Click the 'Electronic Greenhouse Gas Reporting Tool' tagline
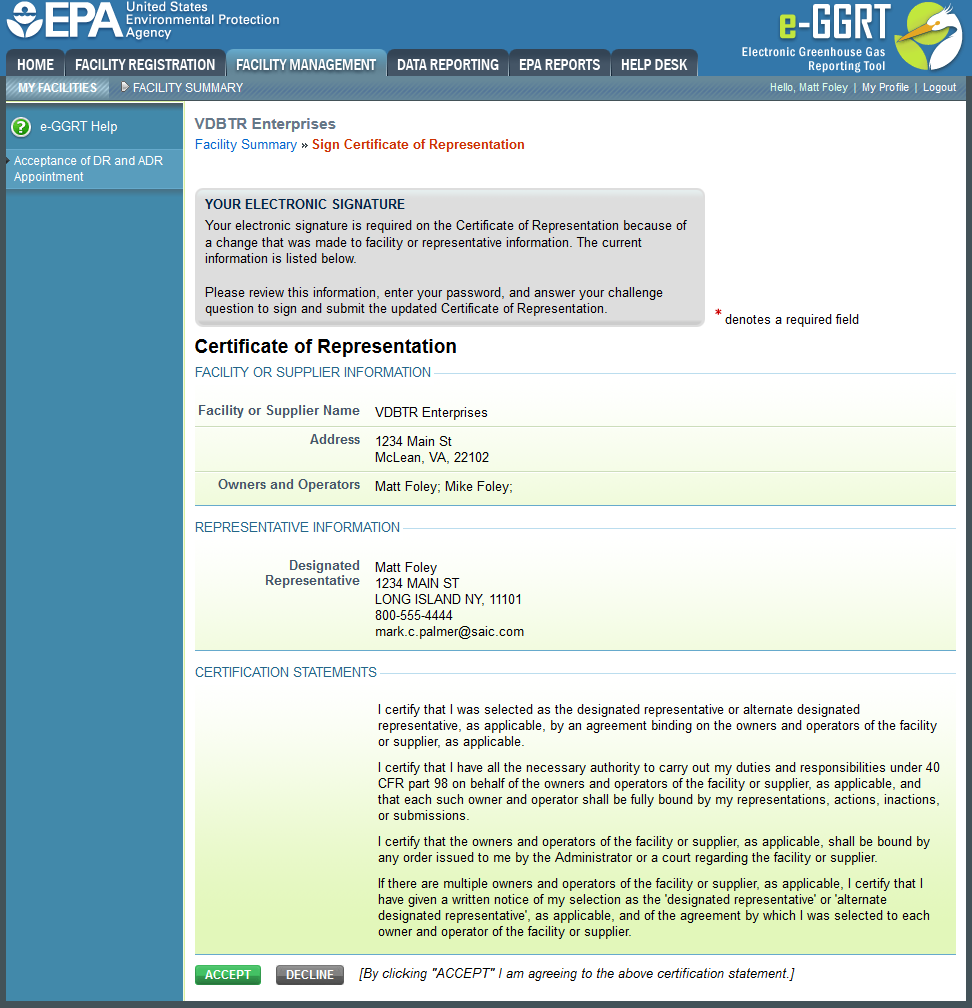This screenshot has width=972, height=1008. click(x=813, y=59)
